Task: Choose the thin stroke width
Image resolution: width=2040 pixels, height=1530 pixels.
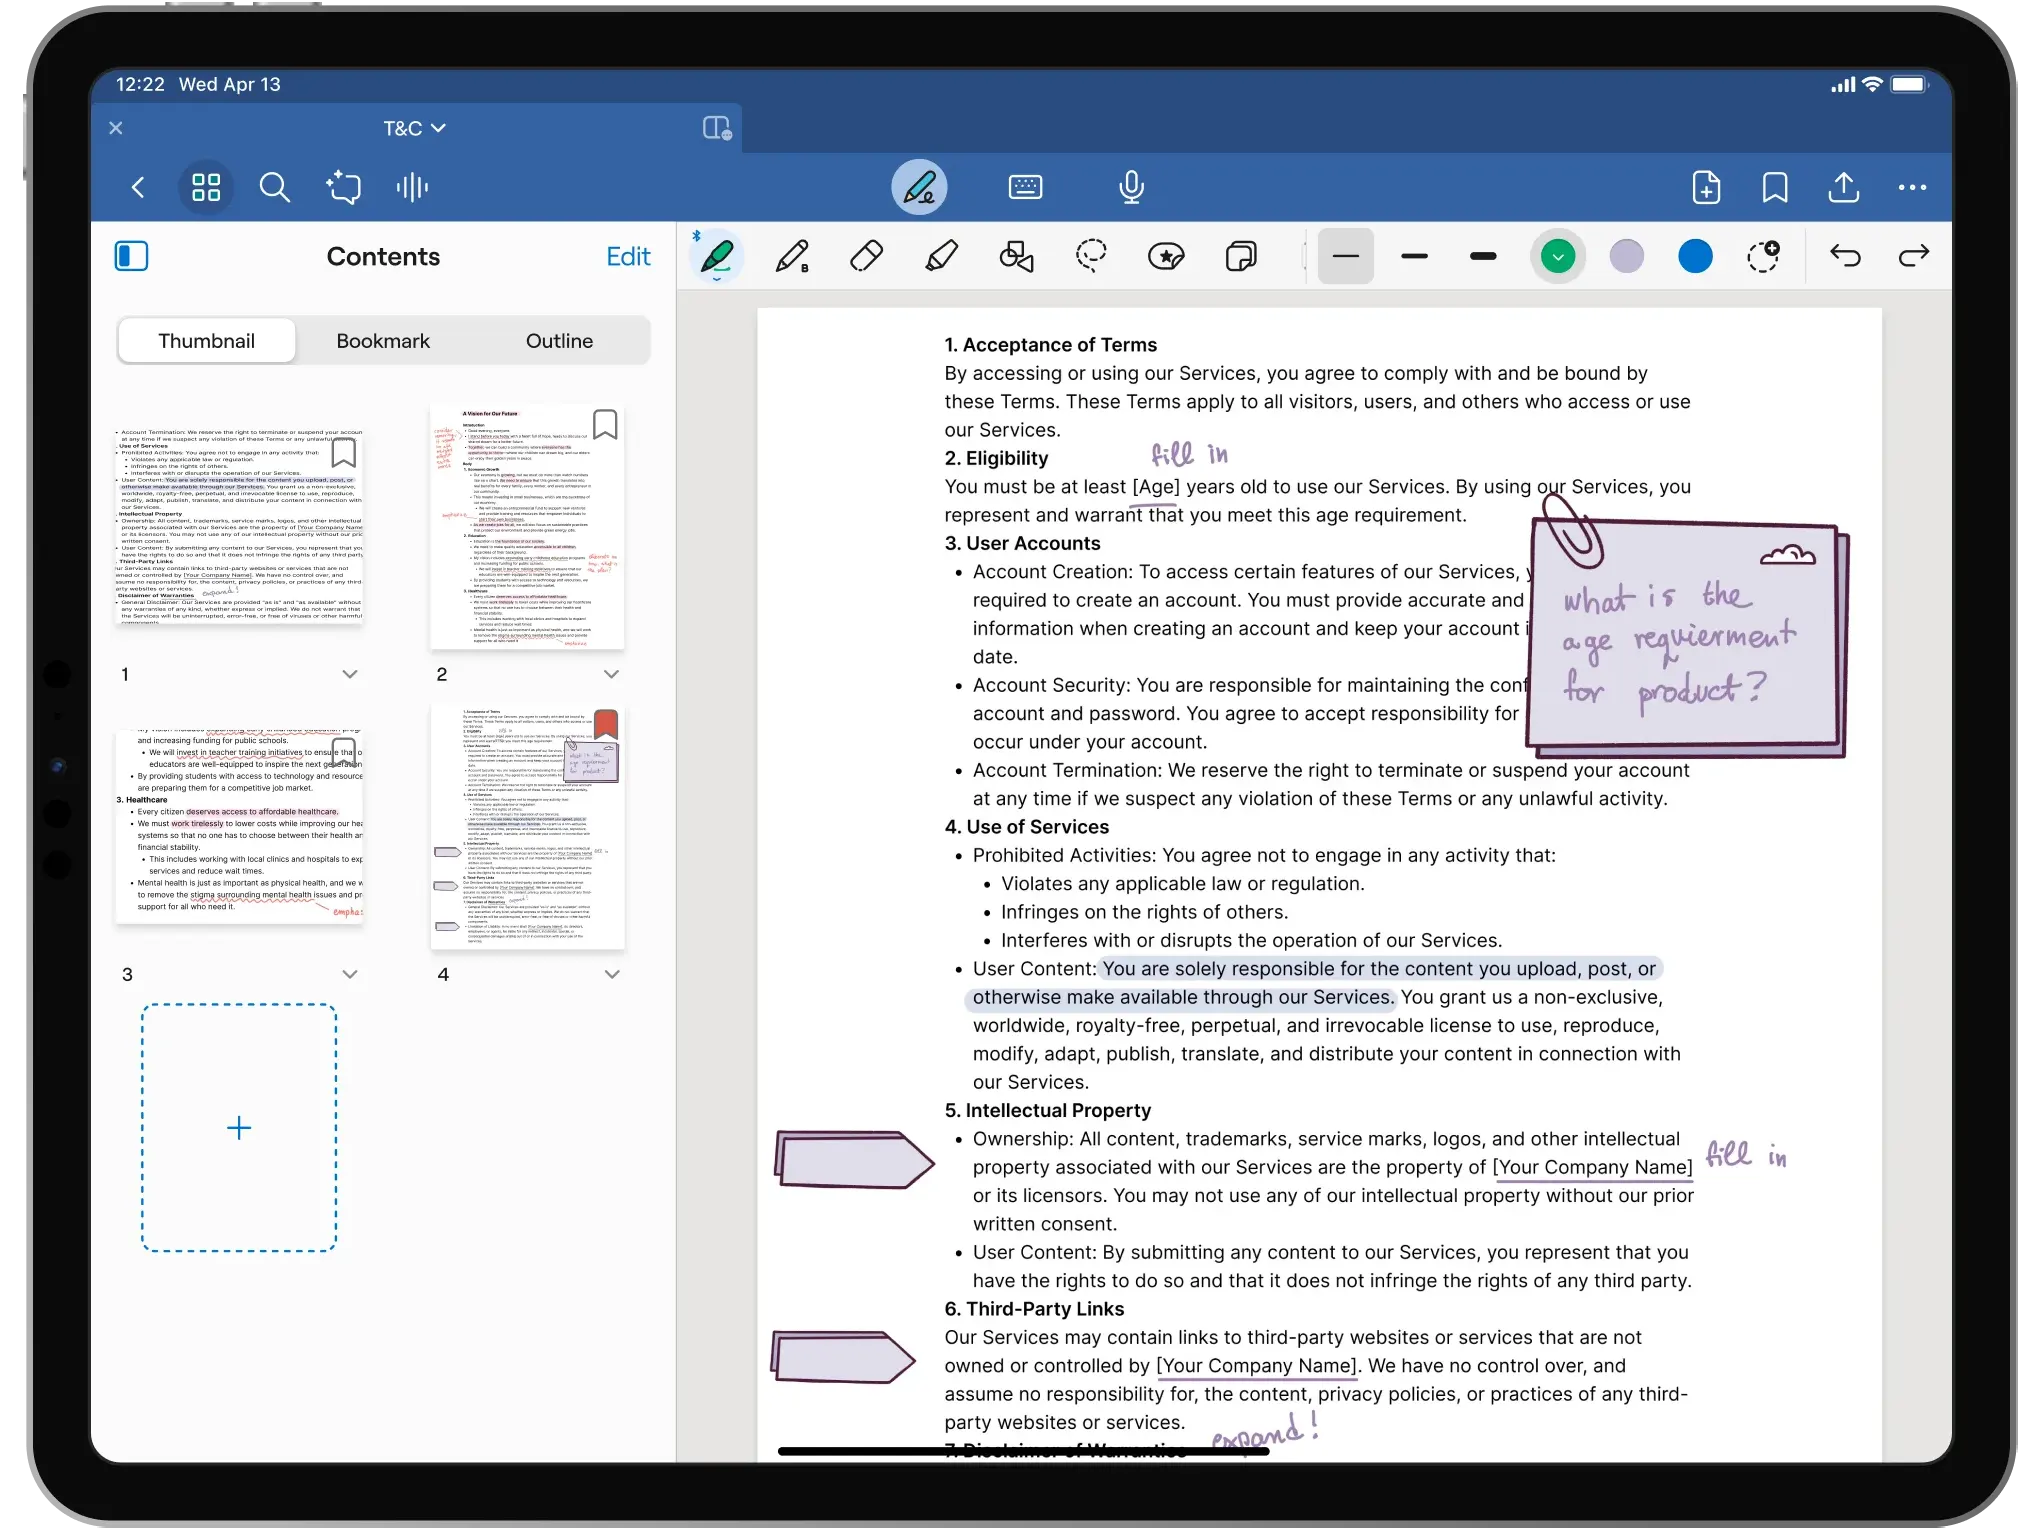Action: coord(1346,257)
